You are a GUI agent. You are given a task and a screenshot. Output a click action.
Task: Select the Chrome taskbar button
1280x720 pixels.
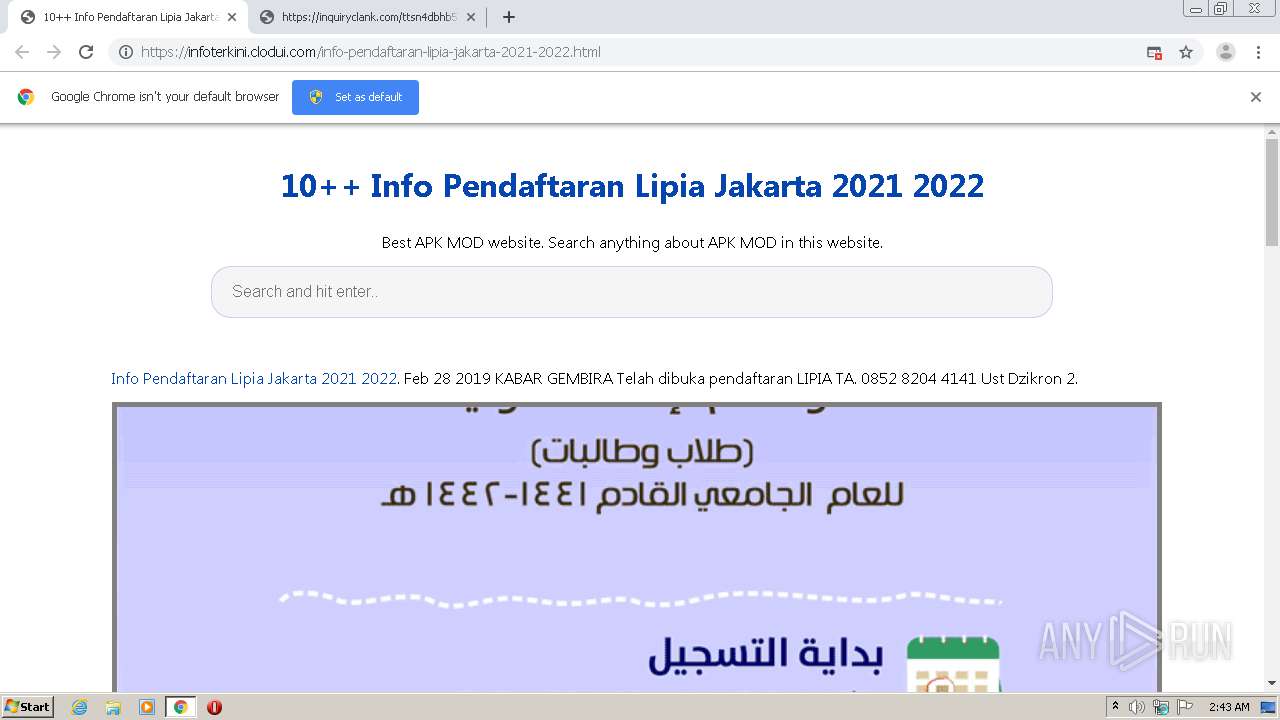point(180,707)
